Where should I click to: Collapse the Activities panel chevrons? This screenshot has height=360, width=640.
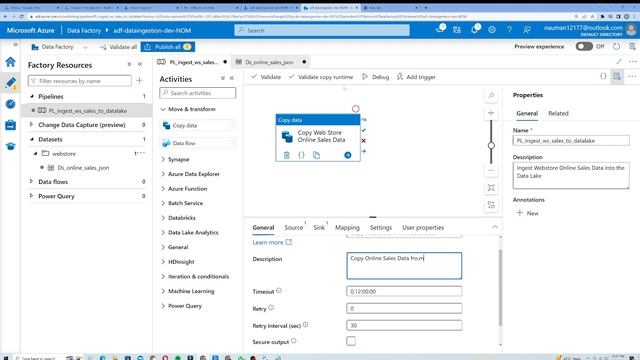pos(231,78)
